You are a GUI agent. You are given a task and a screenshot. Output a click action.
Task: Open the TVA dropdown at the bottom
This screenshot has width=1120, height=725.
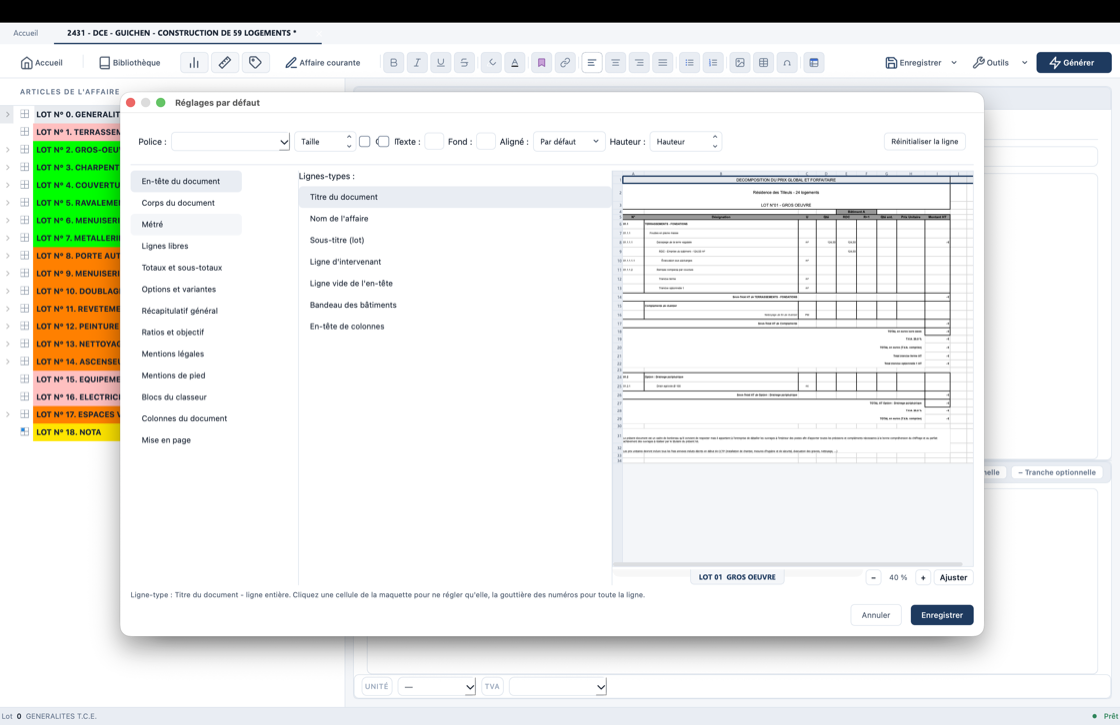(x=558, y=686)
